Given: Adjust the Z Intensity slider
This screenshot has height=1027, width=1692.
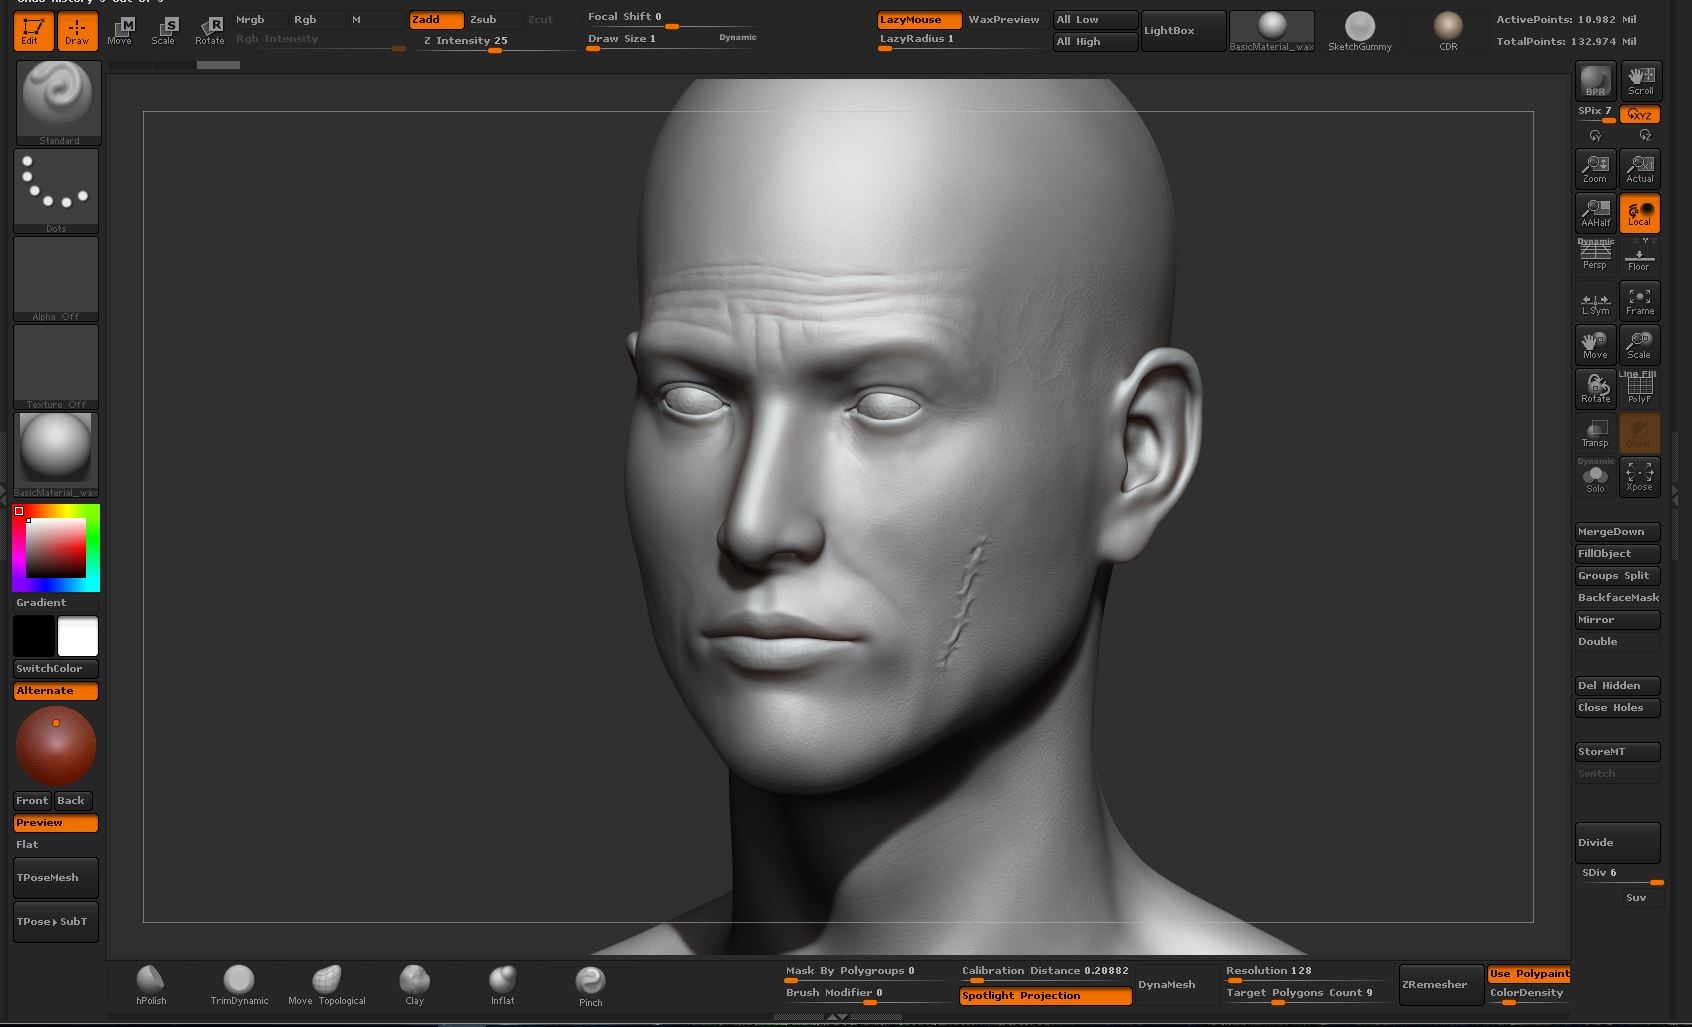Looking at the screenshot, I should 493,42.
